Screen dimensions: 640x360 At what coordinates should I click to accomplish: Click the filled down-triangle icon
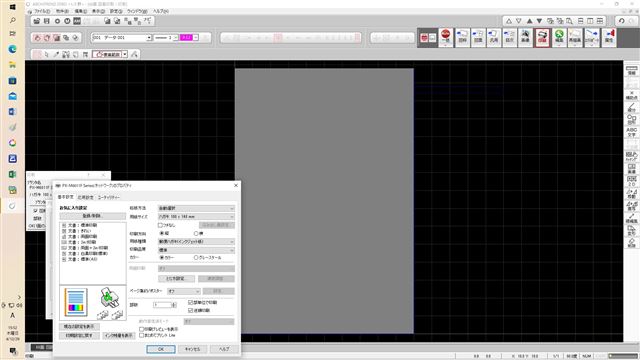(539, 21)
